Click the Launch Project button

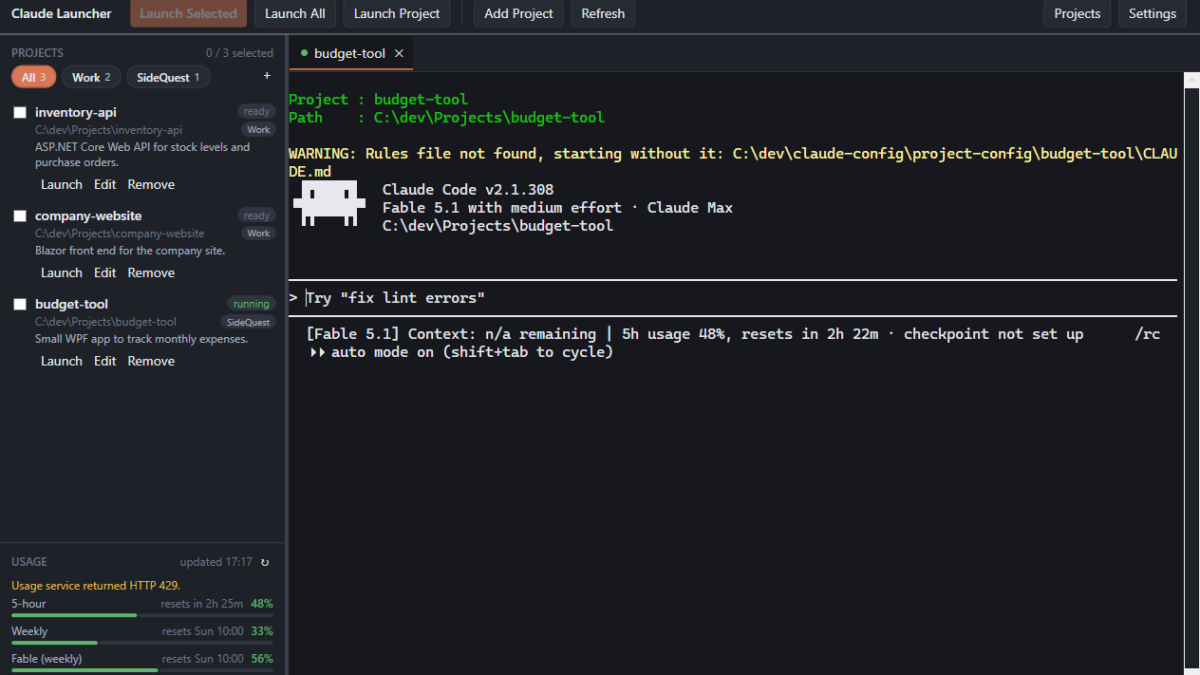tap(397, 14)
